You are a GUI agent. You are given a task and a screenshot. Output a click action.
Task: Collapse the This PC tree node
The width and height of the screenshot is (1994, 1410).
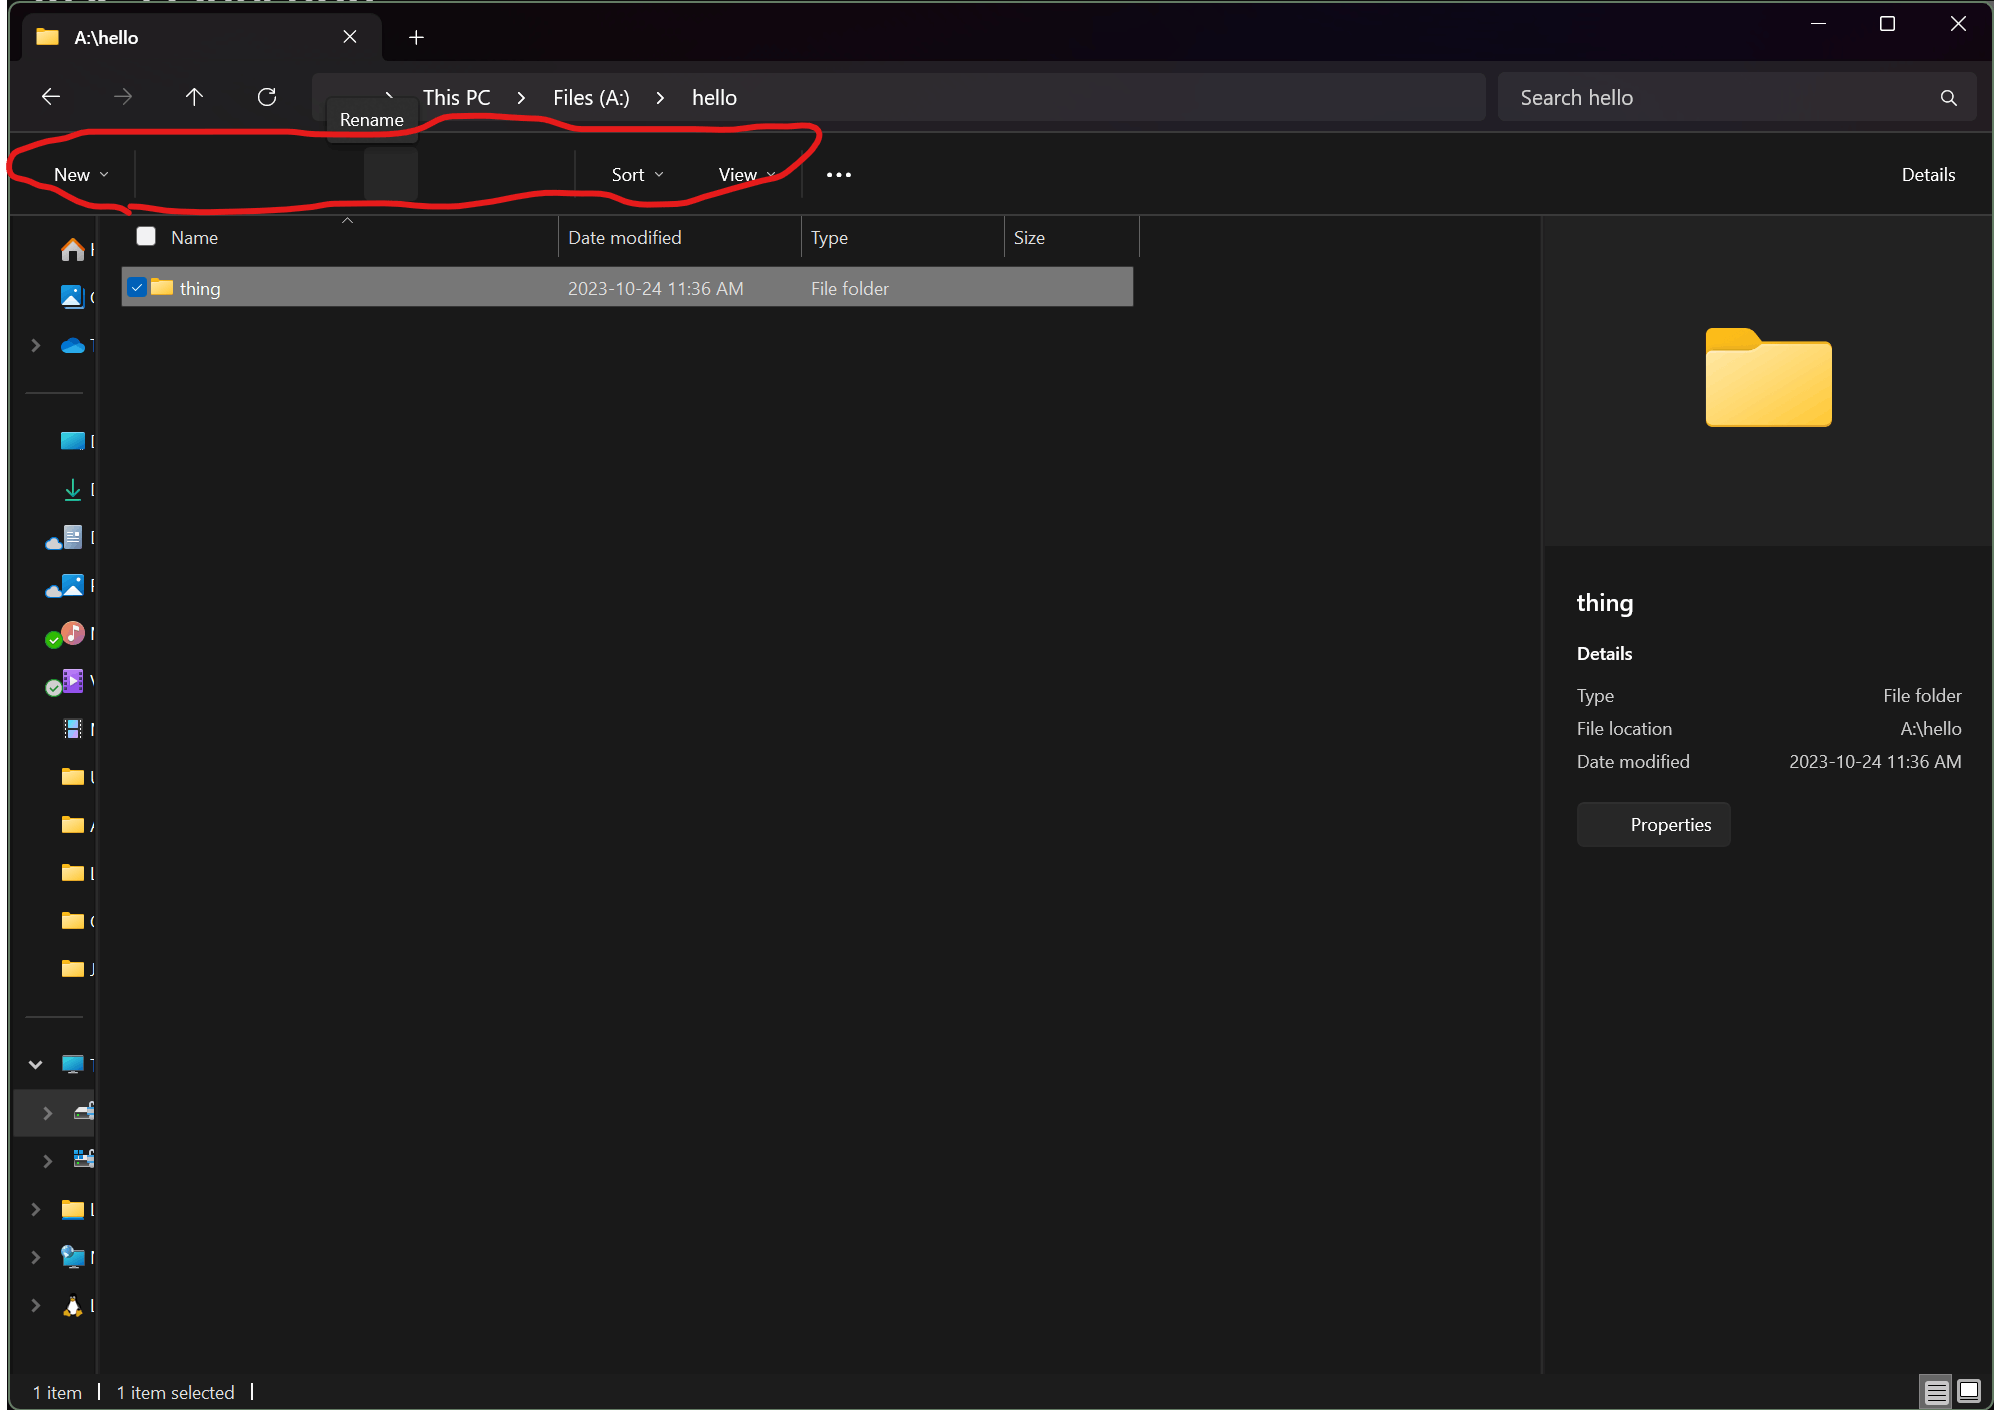[x=36, y=1064]
